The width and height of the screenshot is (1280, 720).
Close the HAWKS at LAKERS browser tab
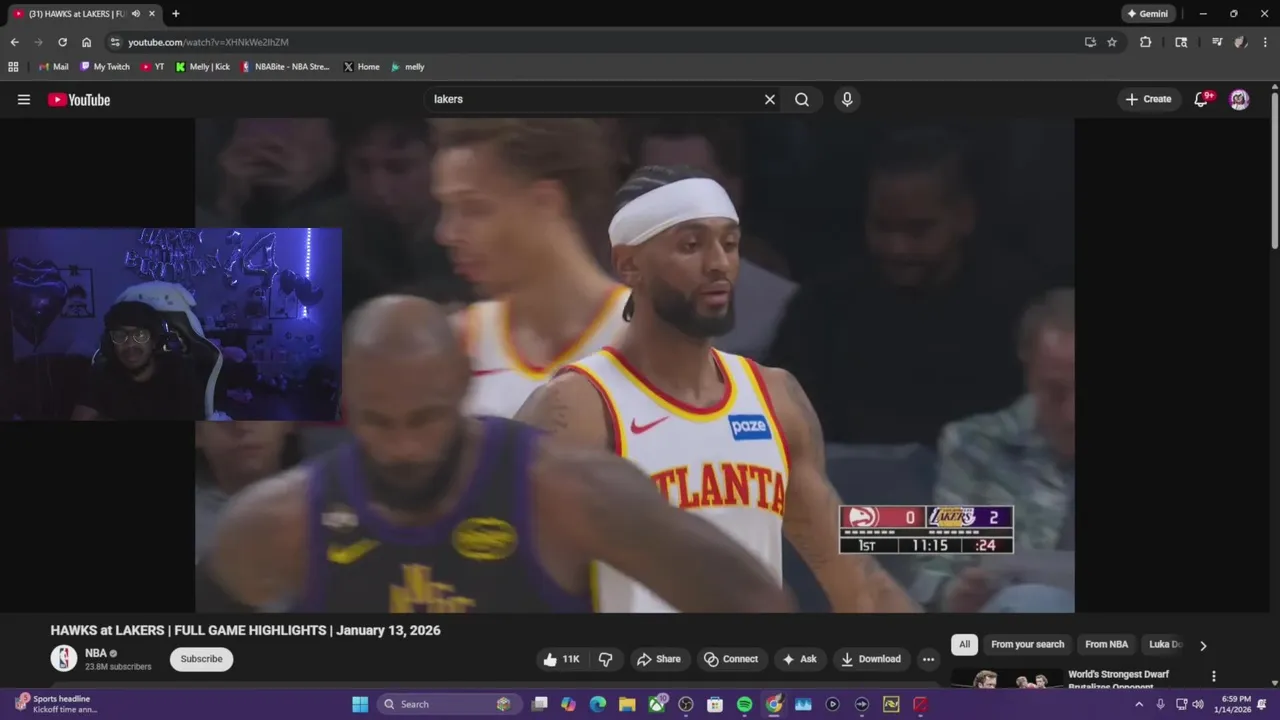pos(152,14)
